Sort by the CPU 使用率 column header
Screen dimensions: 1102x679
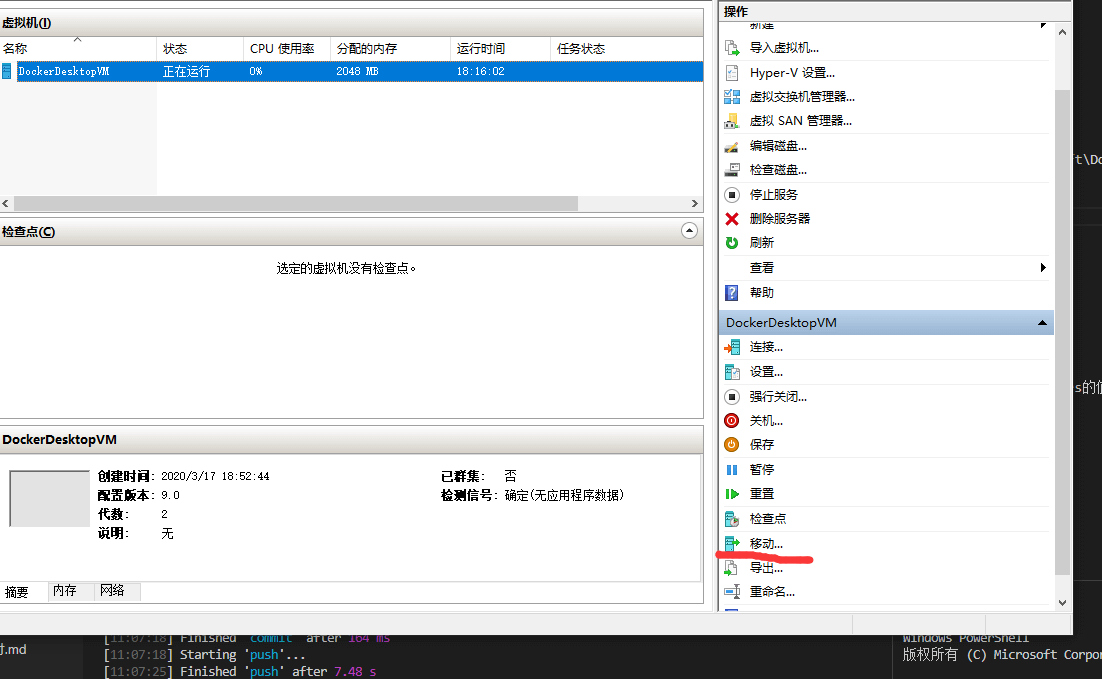pos(282,48)
